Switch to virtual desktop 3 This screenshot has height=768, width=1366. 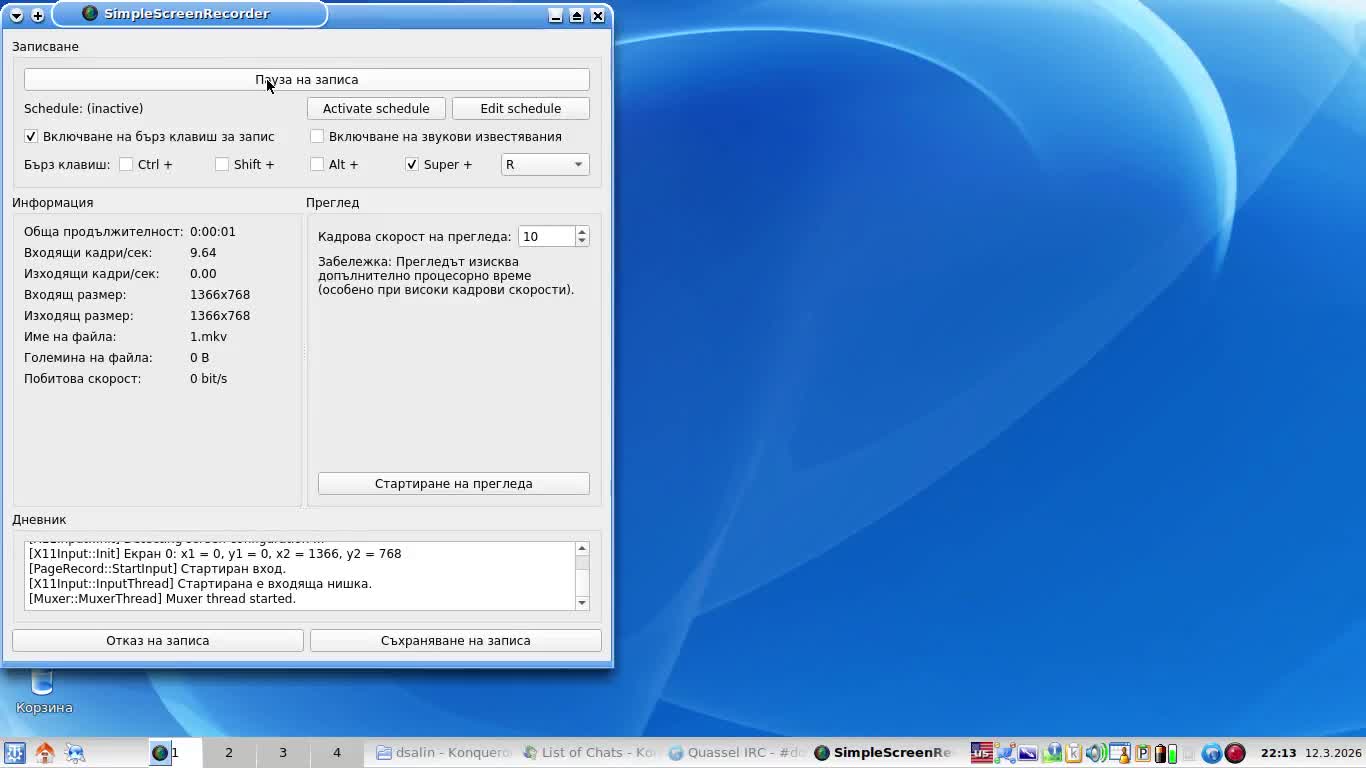click(x=282, y=753)
